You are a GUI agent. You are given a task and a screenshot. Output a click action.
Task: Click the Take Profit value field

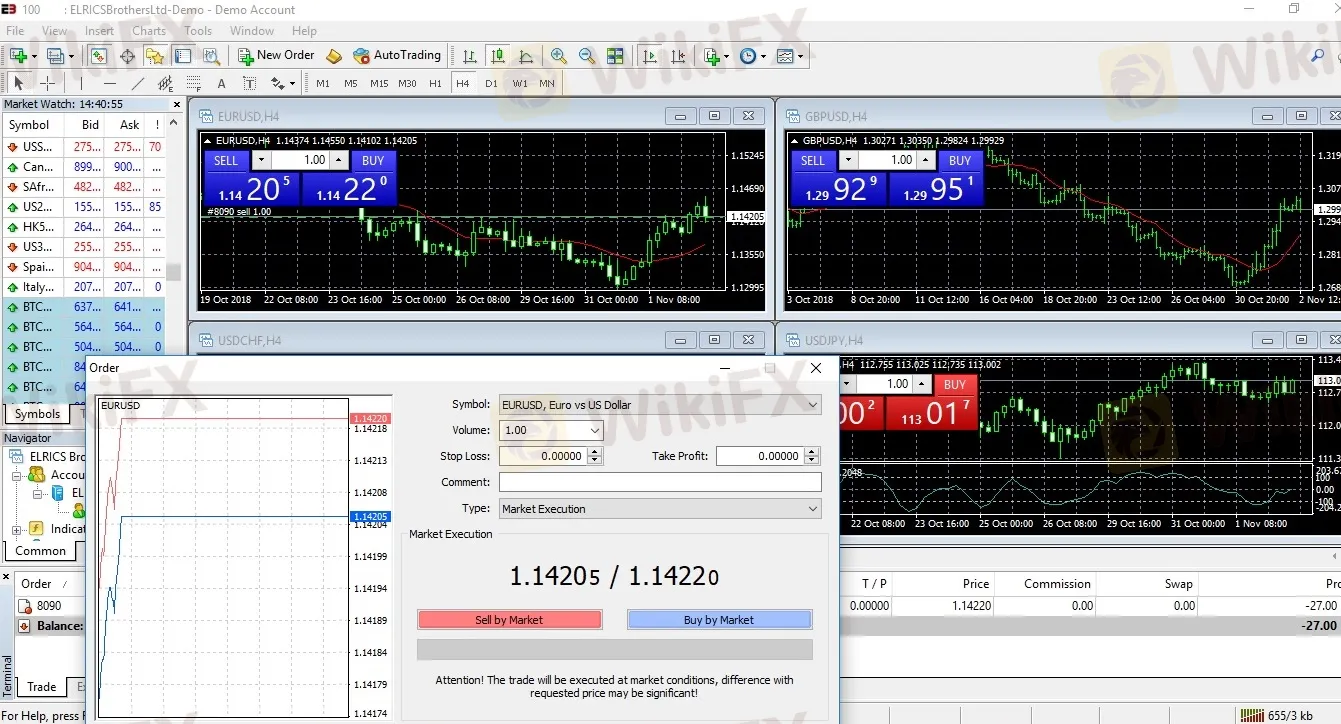click(x=760, y=456)
